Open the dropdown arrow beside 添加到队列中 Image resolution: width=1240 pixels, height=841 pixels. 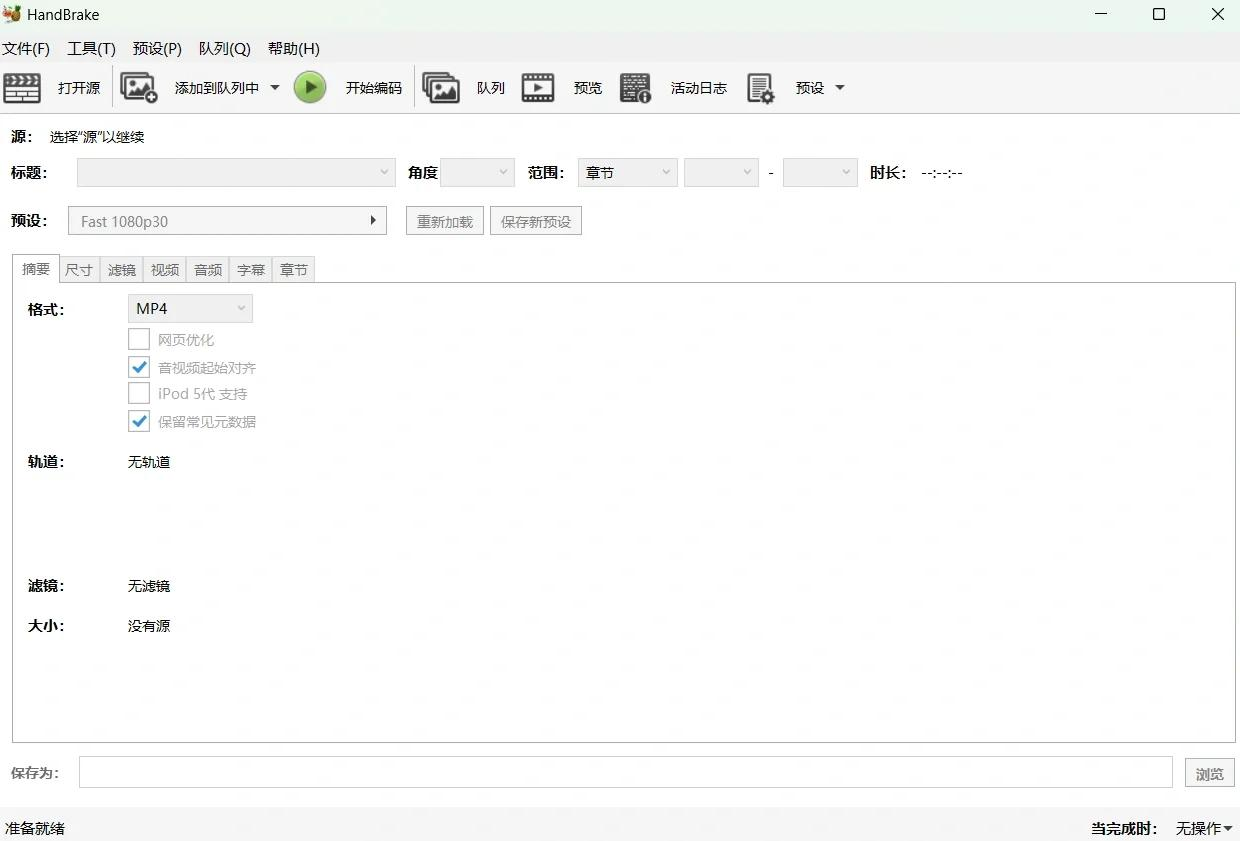[x=275, y=88]
